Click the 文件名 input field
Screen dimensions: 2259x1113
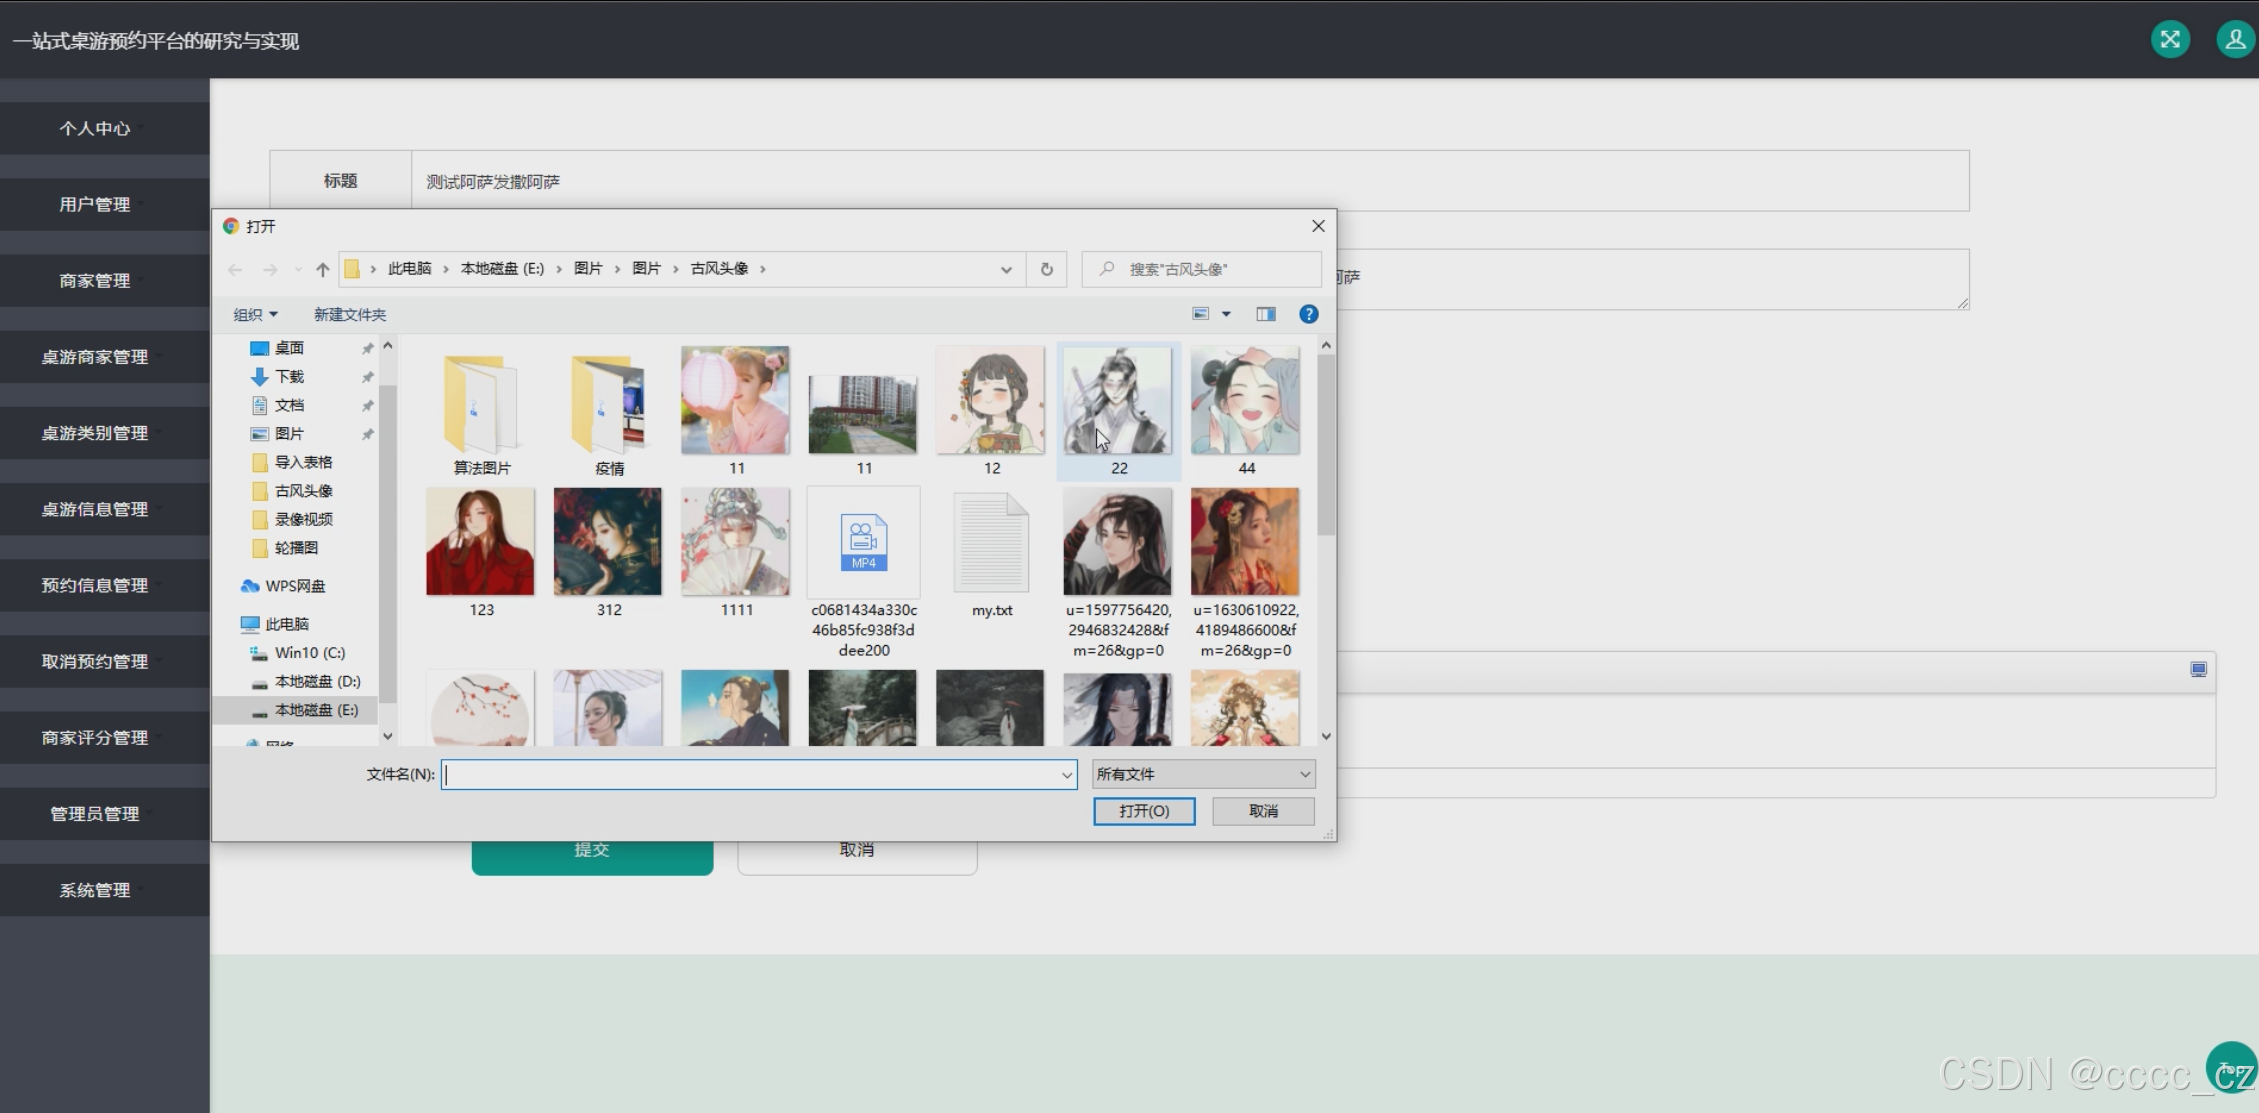tap(750, 774)
